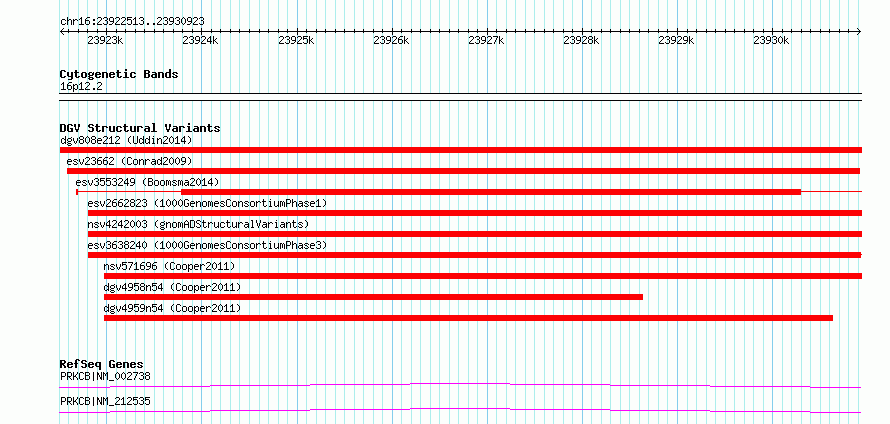Viewport: 890px width, 424px height.
Task: Click the red bar under dgv4958n54
Action: [x=373, y=297]
